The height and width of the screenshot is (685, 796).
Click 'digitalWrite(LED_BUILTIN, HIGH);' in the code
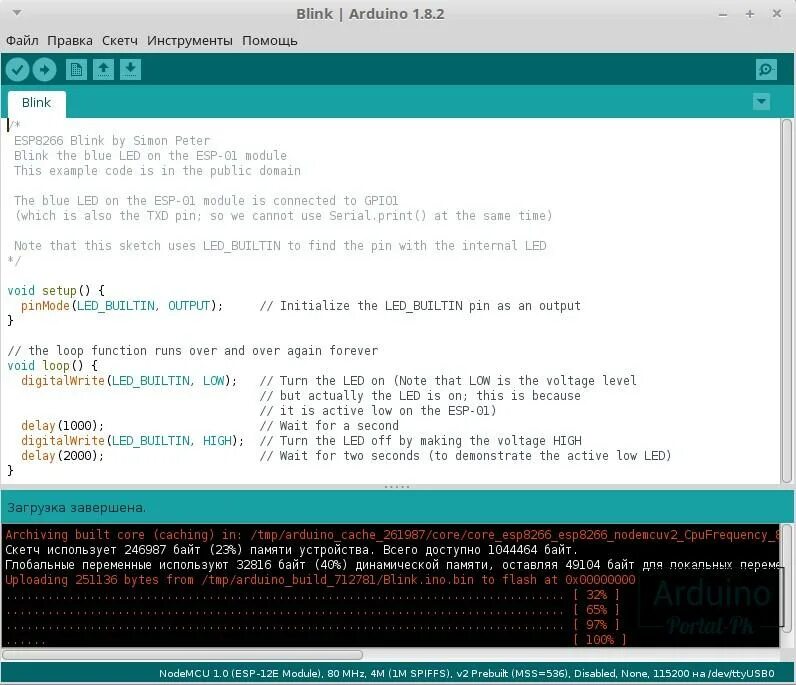tap(132, 441)
